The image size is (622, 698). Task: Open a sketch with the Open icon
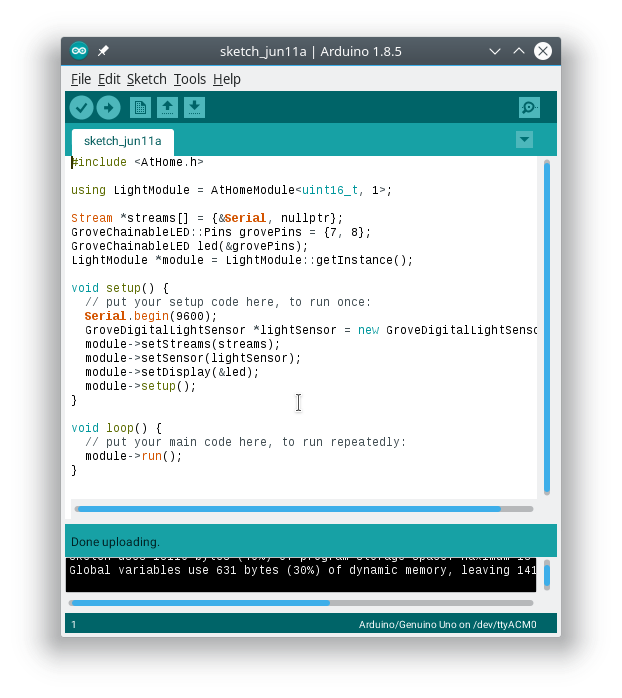pos(167,108)
